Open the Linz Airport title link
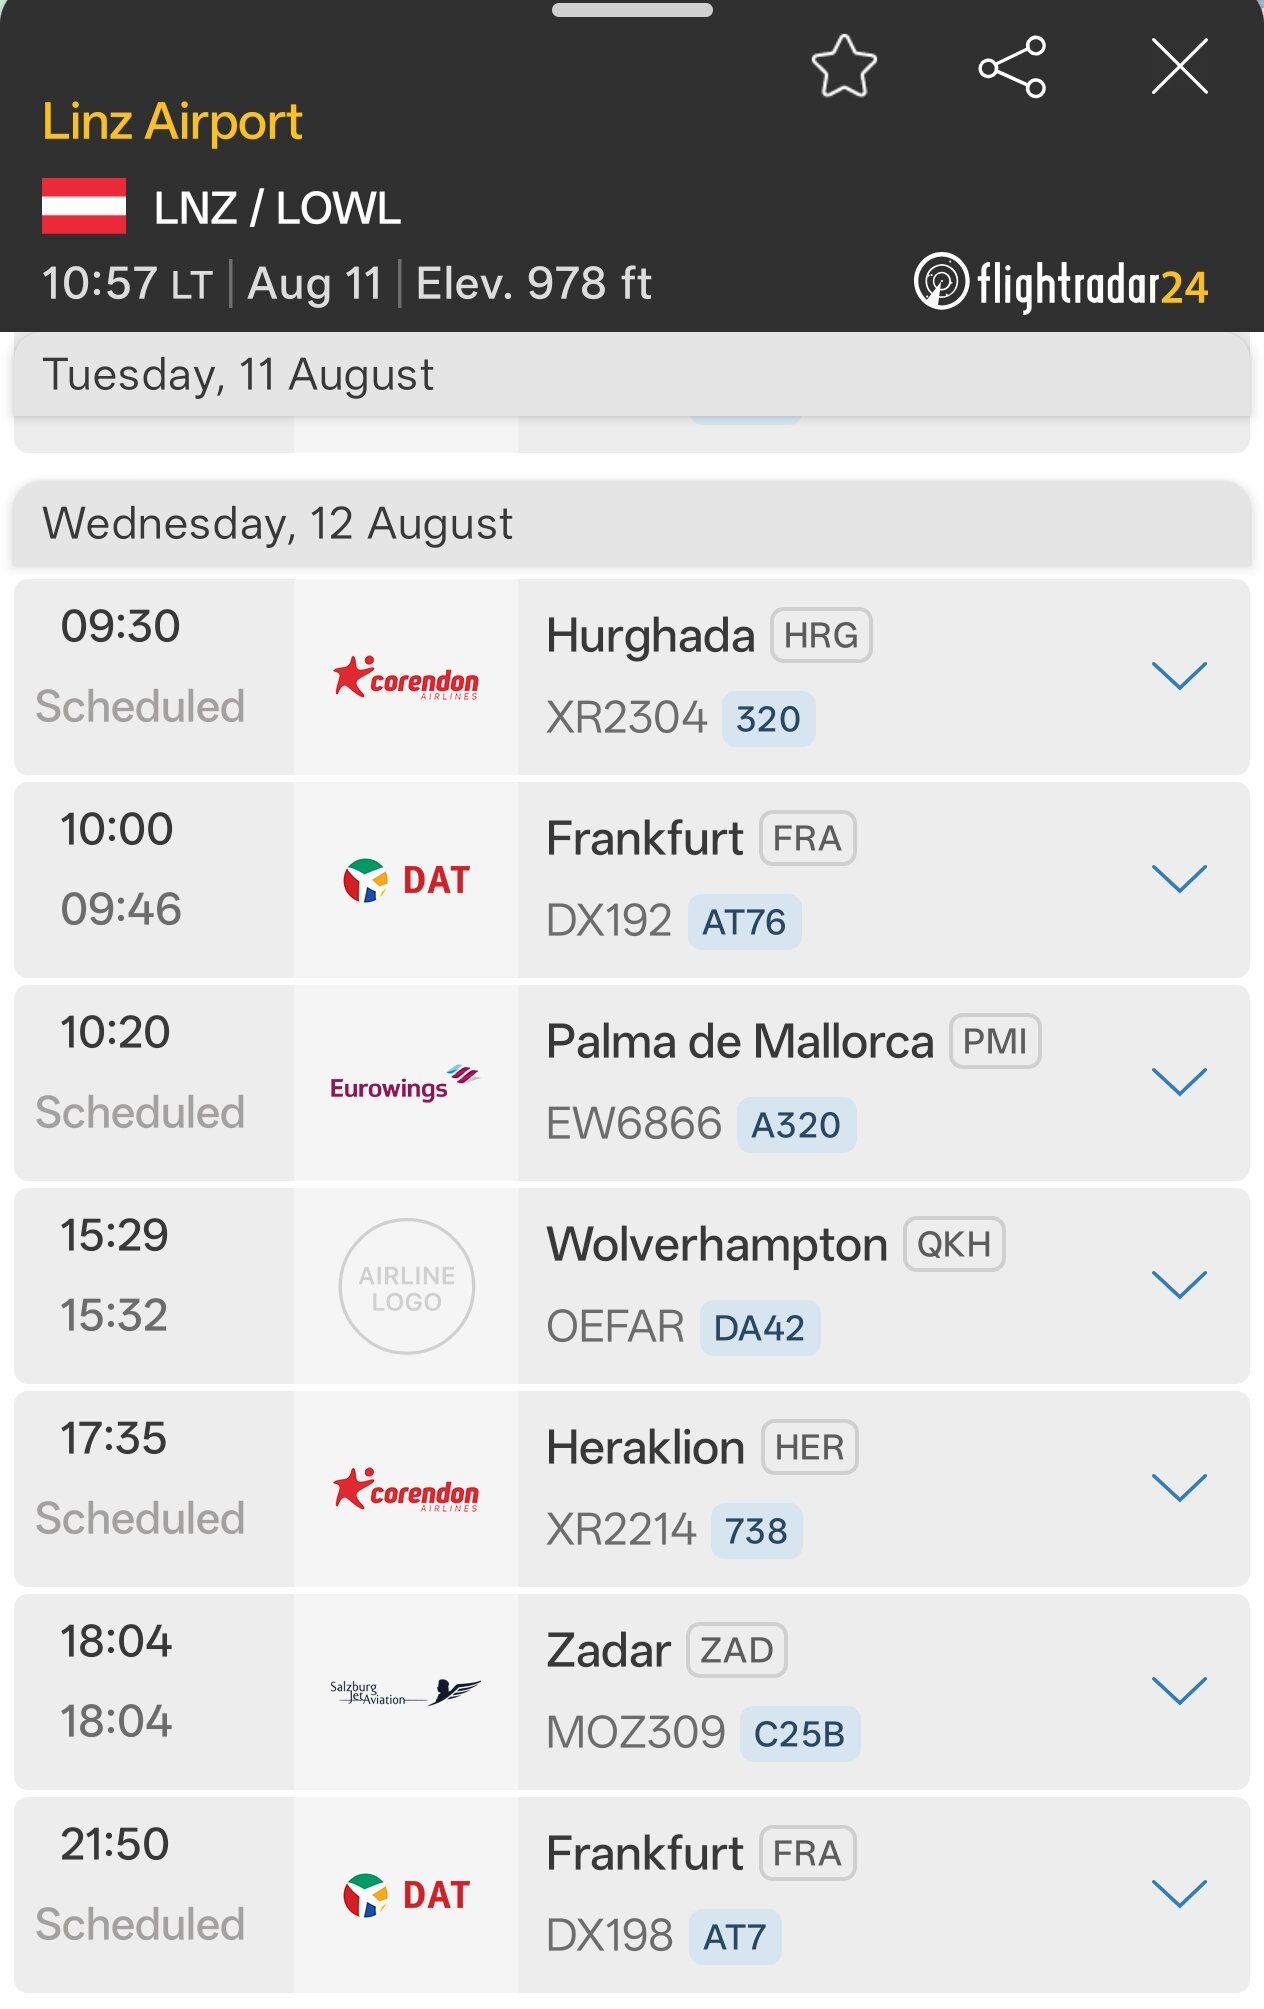The width and height of the screenshot is (1264, 2009). point(172,122)
